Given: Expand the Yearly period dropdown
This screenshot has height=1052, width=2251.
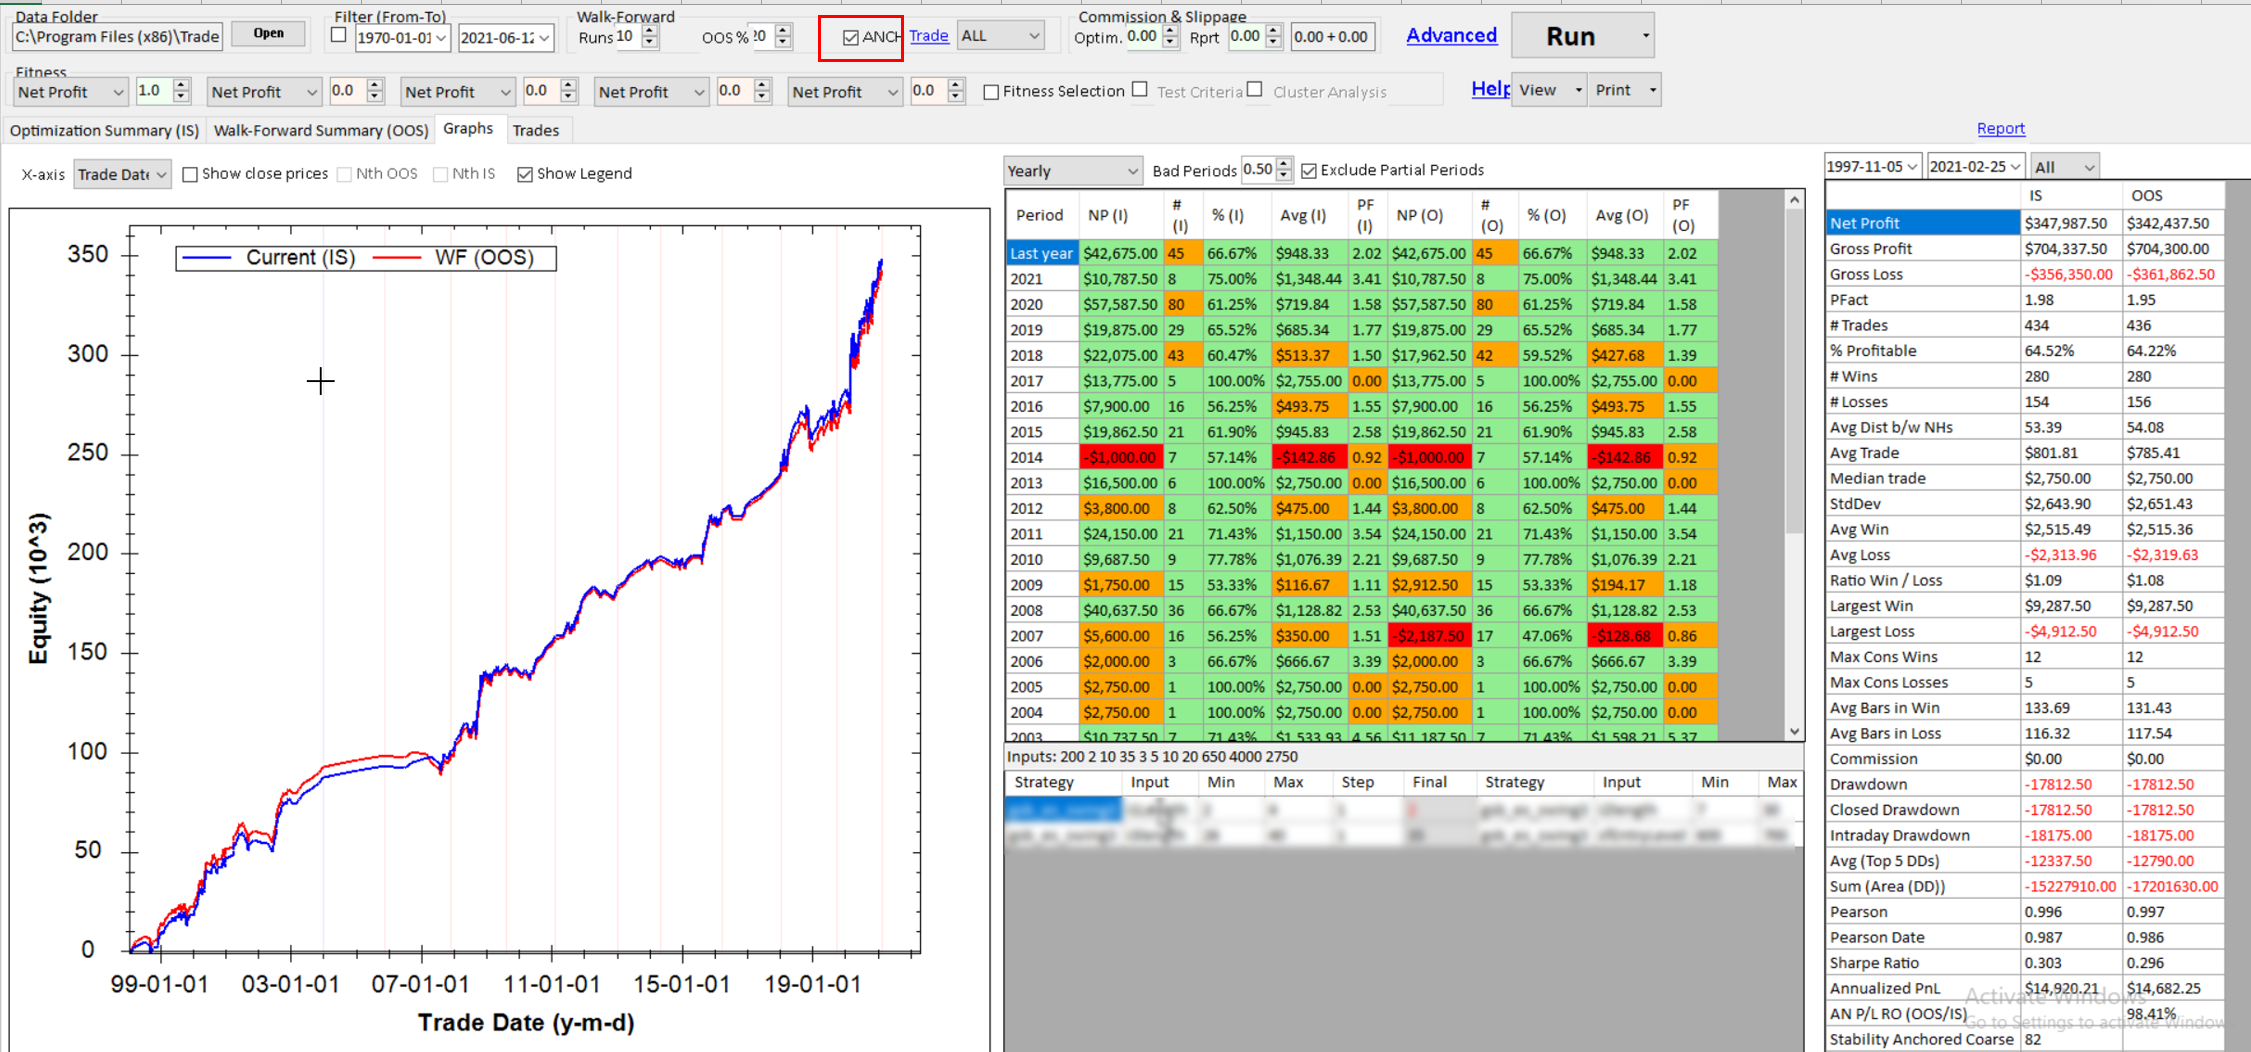Looking at the screenshot, I should pos(1072,171).
